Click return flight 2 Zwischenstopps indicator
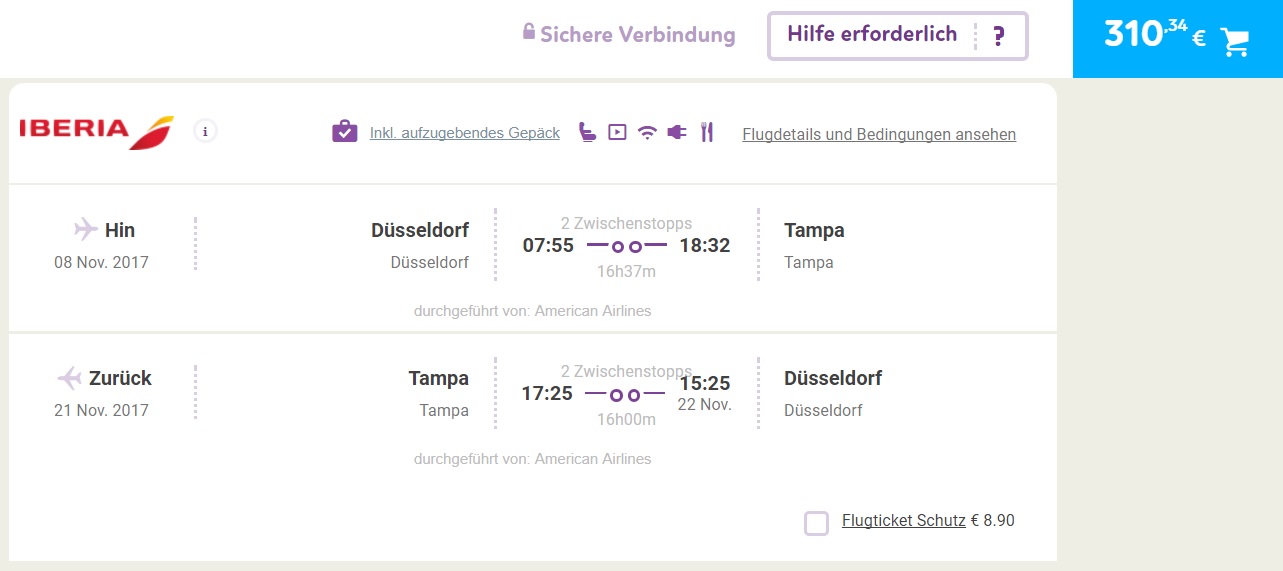The width and height of the screenshot is (1283, 571). click(626, 394)
